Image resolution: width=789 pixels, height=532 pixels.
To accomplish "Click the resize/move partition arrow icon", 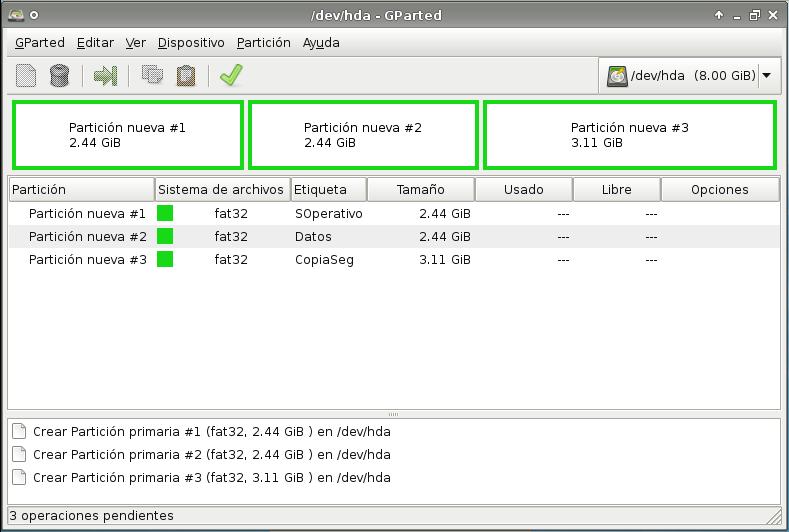I will (105, 76).
